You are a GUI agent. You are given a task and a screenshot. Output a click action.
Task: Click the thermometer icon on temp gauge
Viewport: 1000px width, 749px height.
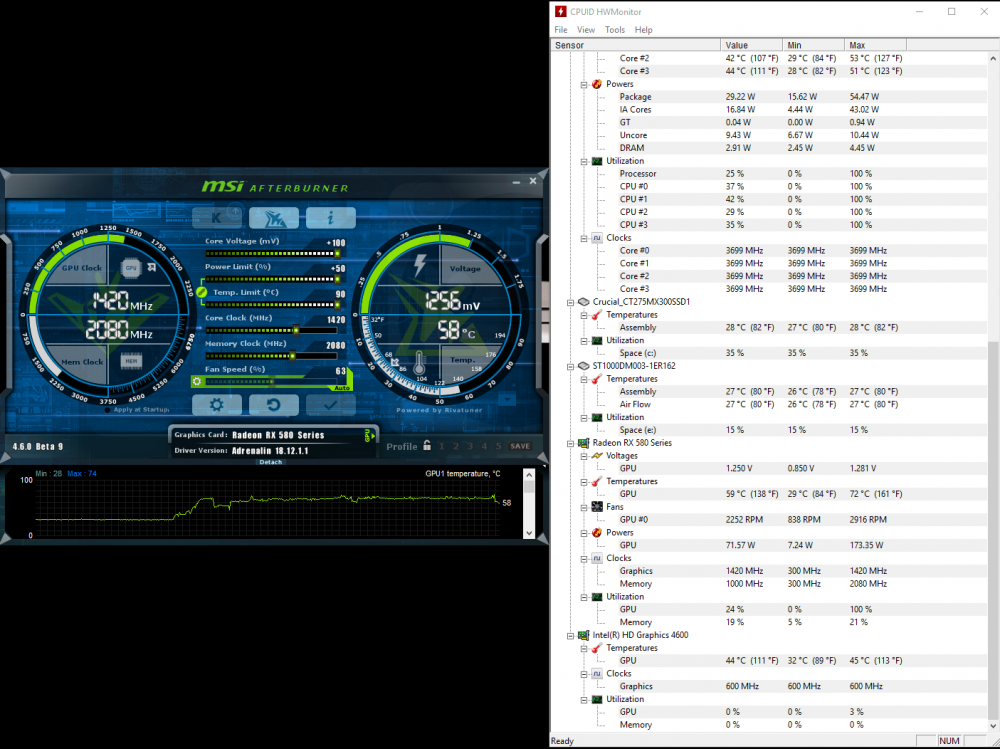(419, 364)
